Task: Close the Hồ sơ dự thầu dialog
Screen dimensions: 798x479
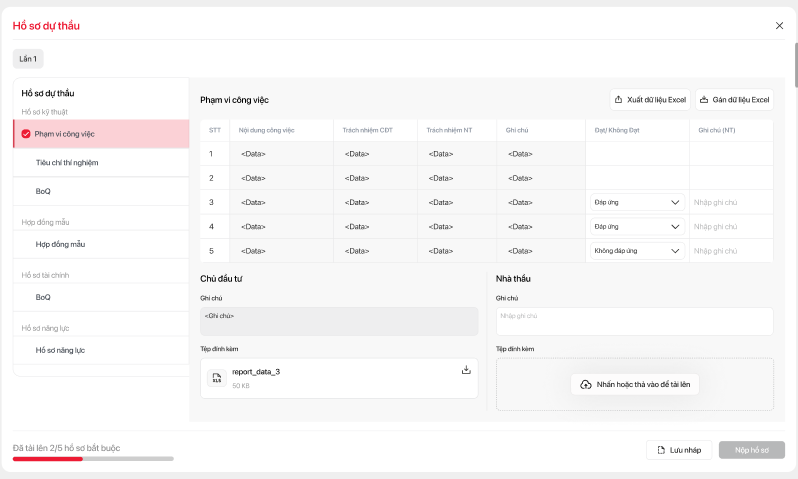Action: [779, 26]
